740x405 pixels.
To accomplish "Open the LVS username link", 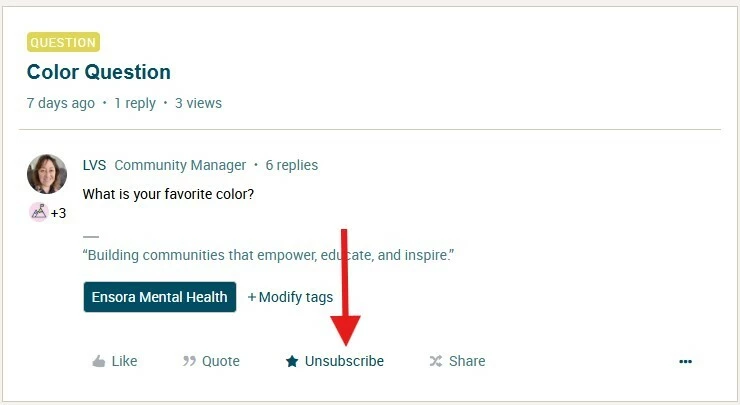I will coord(94,165).
